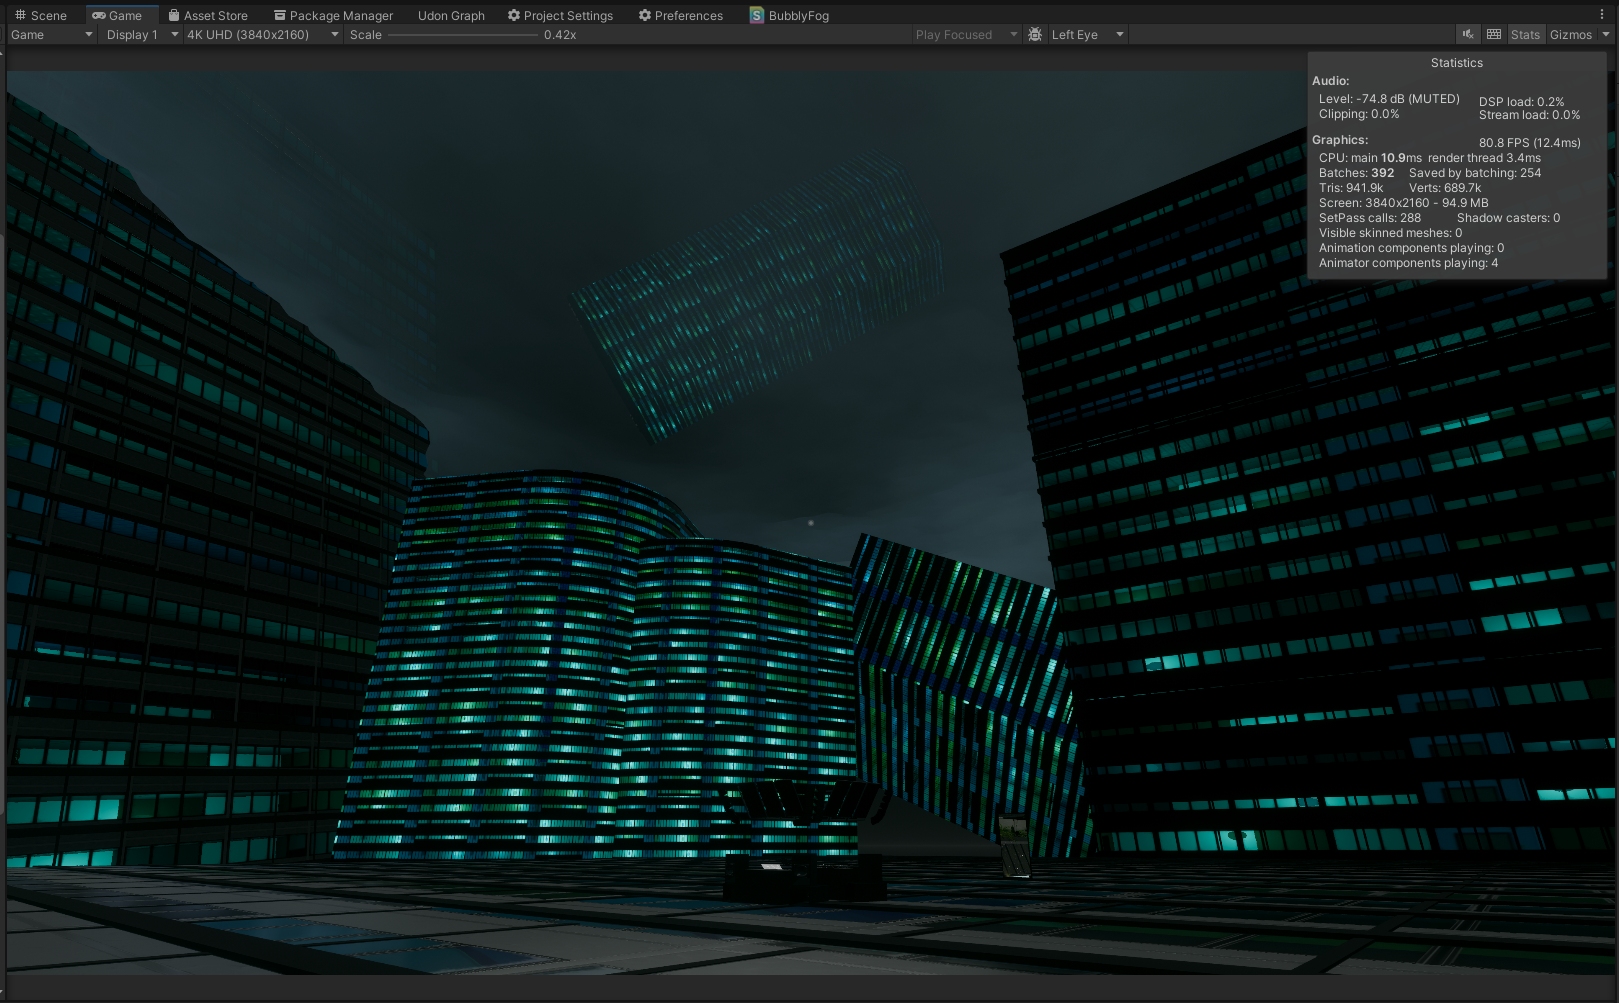Image resolution: width=1619 pixels, height=1003 pixels.
Task: Open the Play Focused dropdown
Action: click(965, 34)
